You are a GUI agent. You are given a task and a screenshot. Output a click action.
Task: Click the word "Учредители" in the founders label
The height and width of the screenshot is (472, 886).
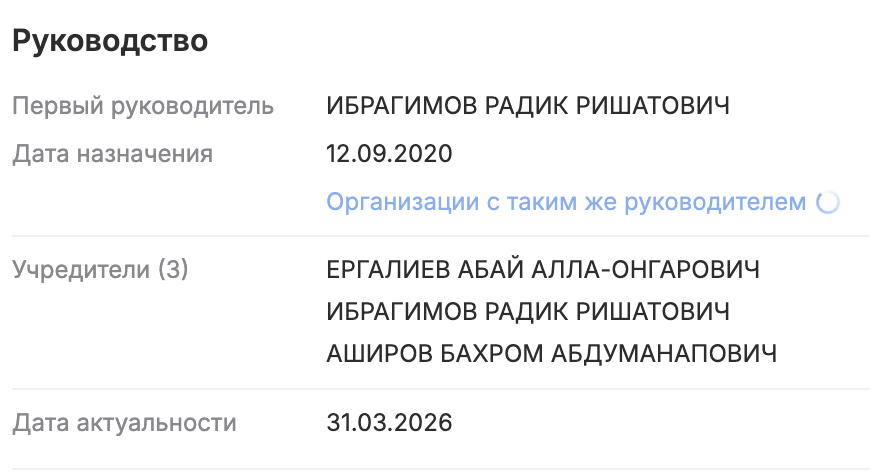[x=80, y=269]
